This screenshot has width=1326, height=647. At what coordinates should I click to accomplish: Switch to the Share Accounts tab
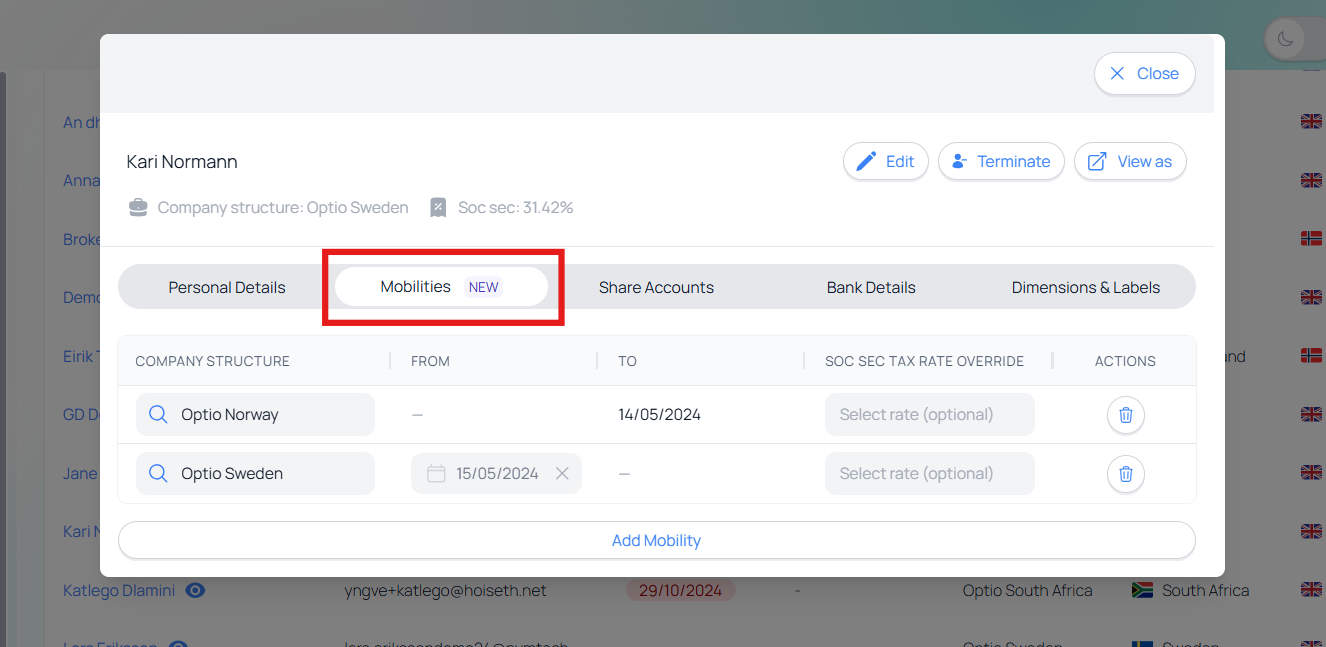656,288
